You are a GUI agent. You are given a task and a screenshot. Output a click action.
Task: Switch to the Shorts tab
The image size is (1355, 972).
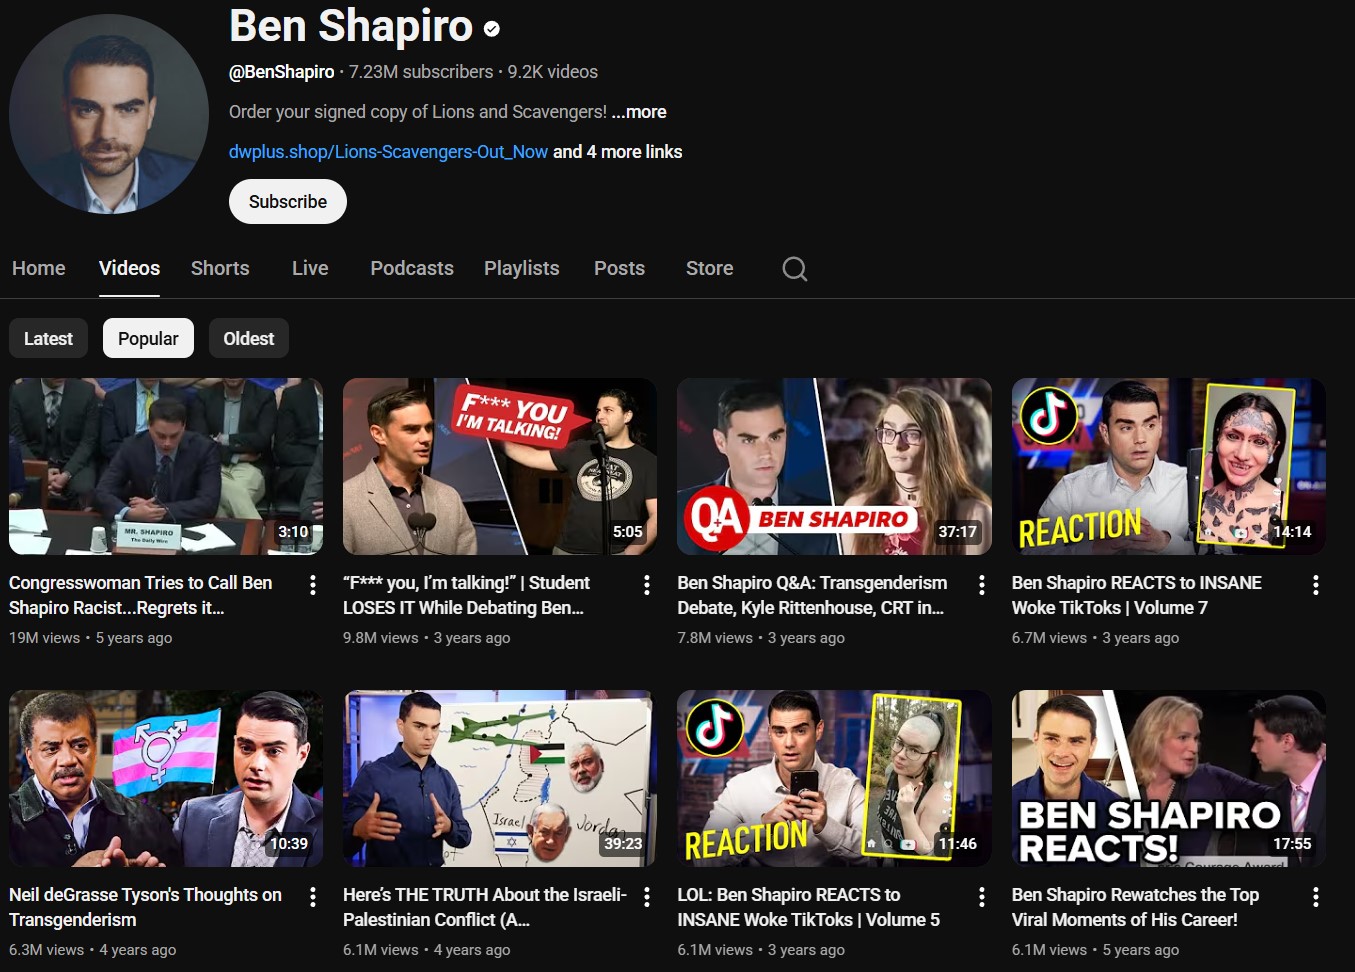[x=220, y=268]
